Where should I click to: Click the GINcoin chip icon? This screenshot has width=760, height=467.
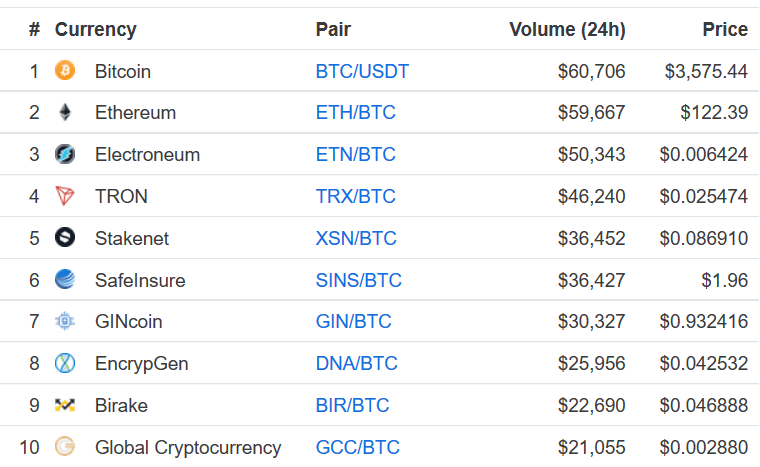[x=65, y=321]
